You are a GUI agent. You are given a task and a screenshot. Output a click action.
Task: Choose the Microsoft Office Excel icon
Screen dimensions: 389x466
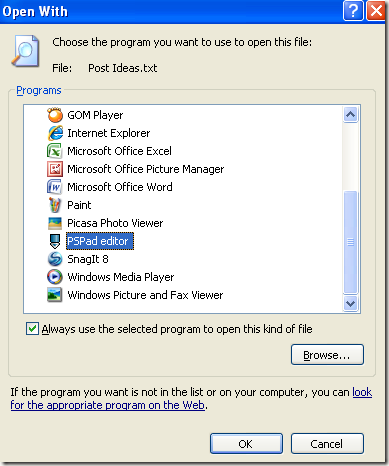coord(55,151)
